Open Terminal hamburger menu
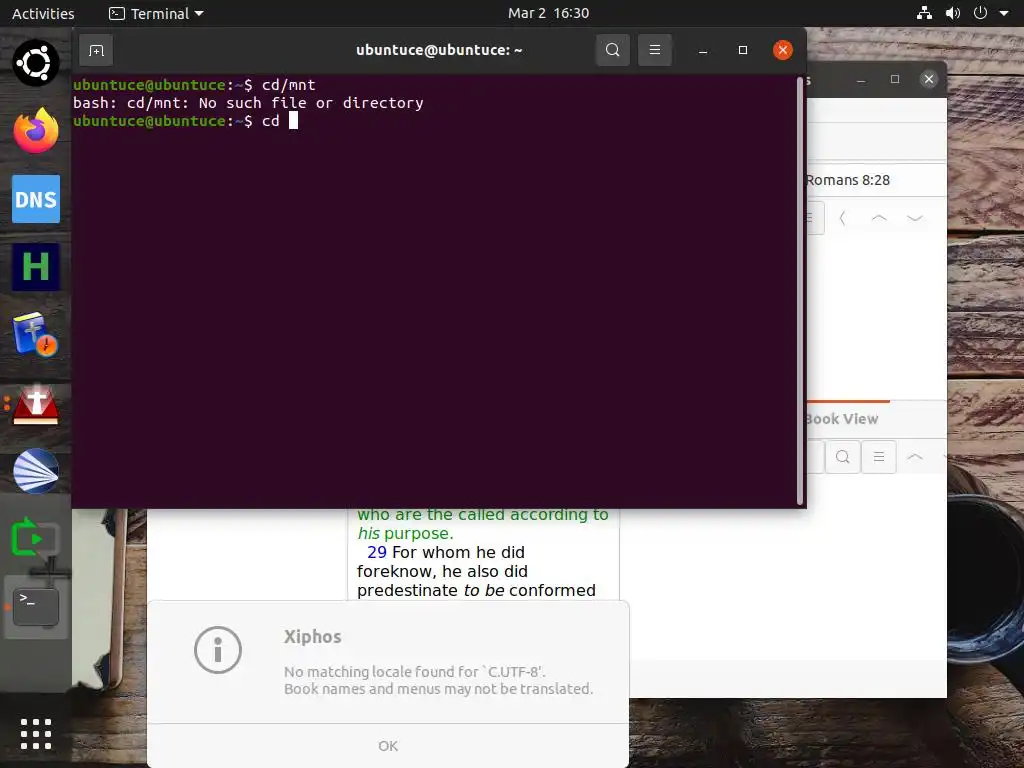The height and width of the screenshot is (768, 1024). pyautogui.click(x=654, y=50)
